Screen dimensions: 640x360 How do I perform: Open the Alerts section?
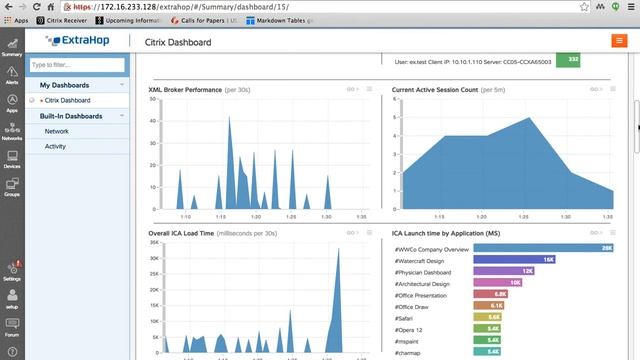12,76
